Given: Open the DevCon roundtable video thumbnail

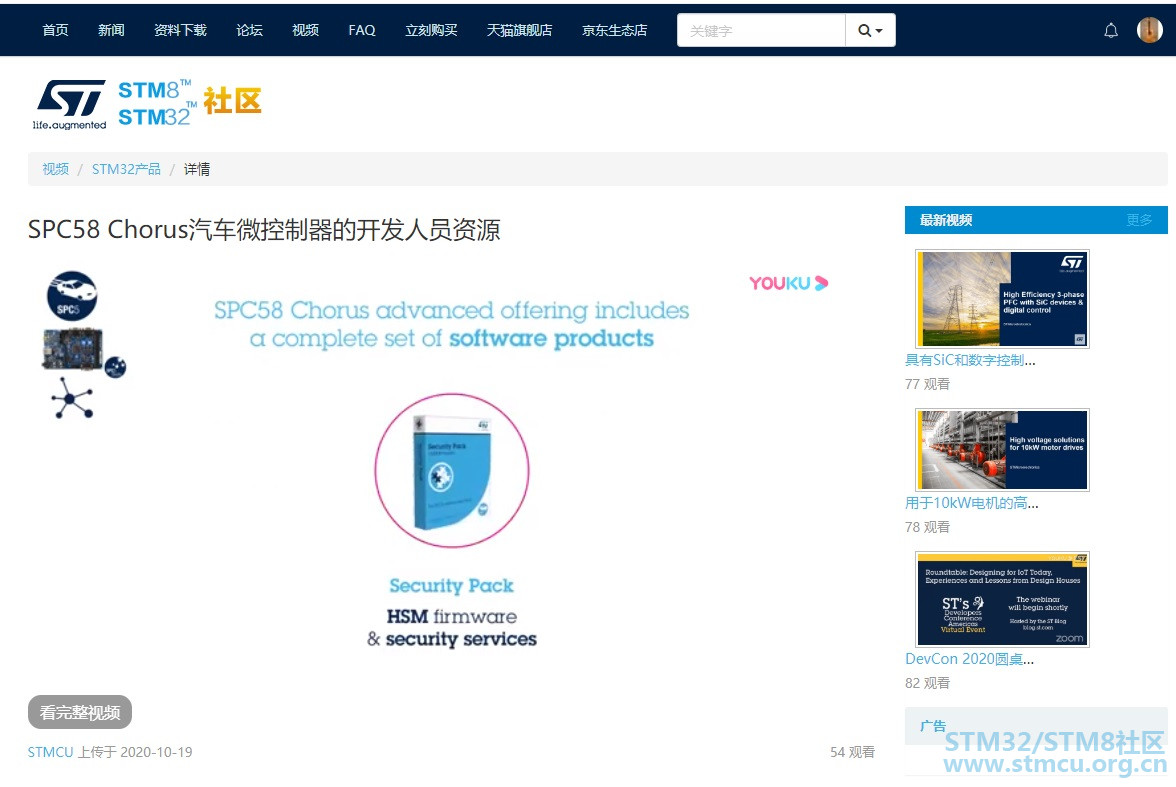Looking at the screenshot, I should 1002,599.
